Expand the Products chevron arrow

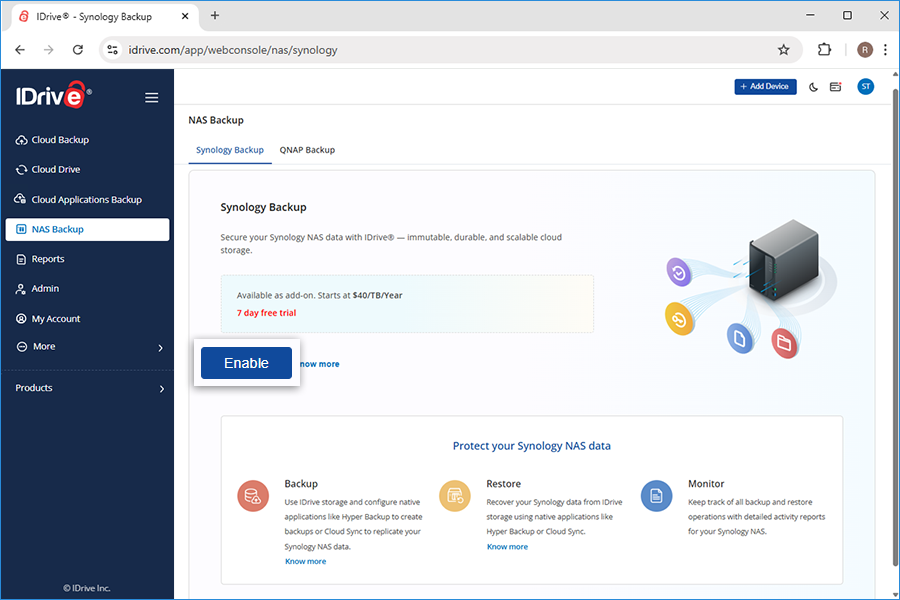pyautogui.click(x=162, y=389)
